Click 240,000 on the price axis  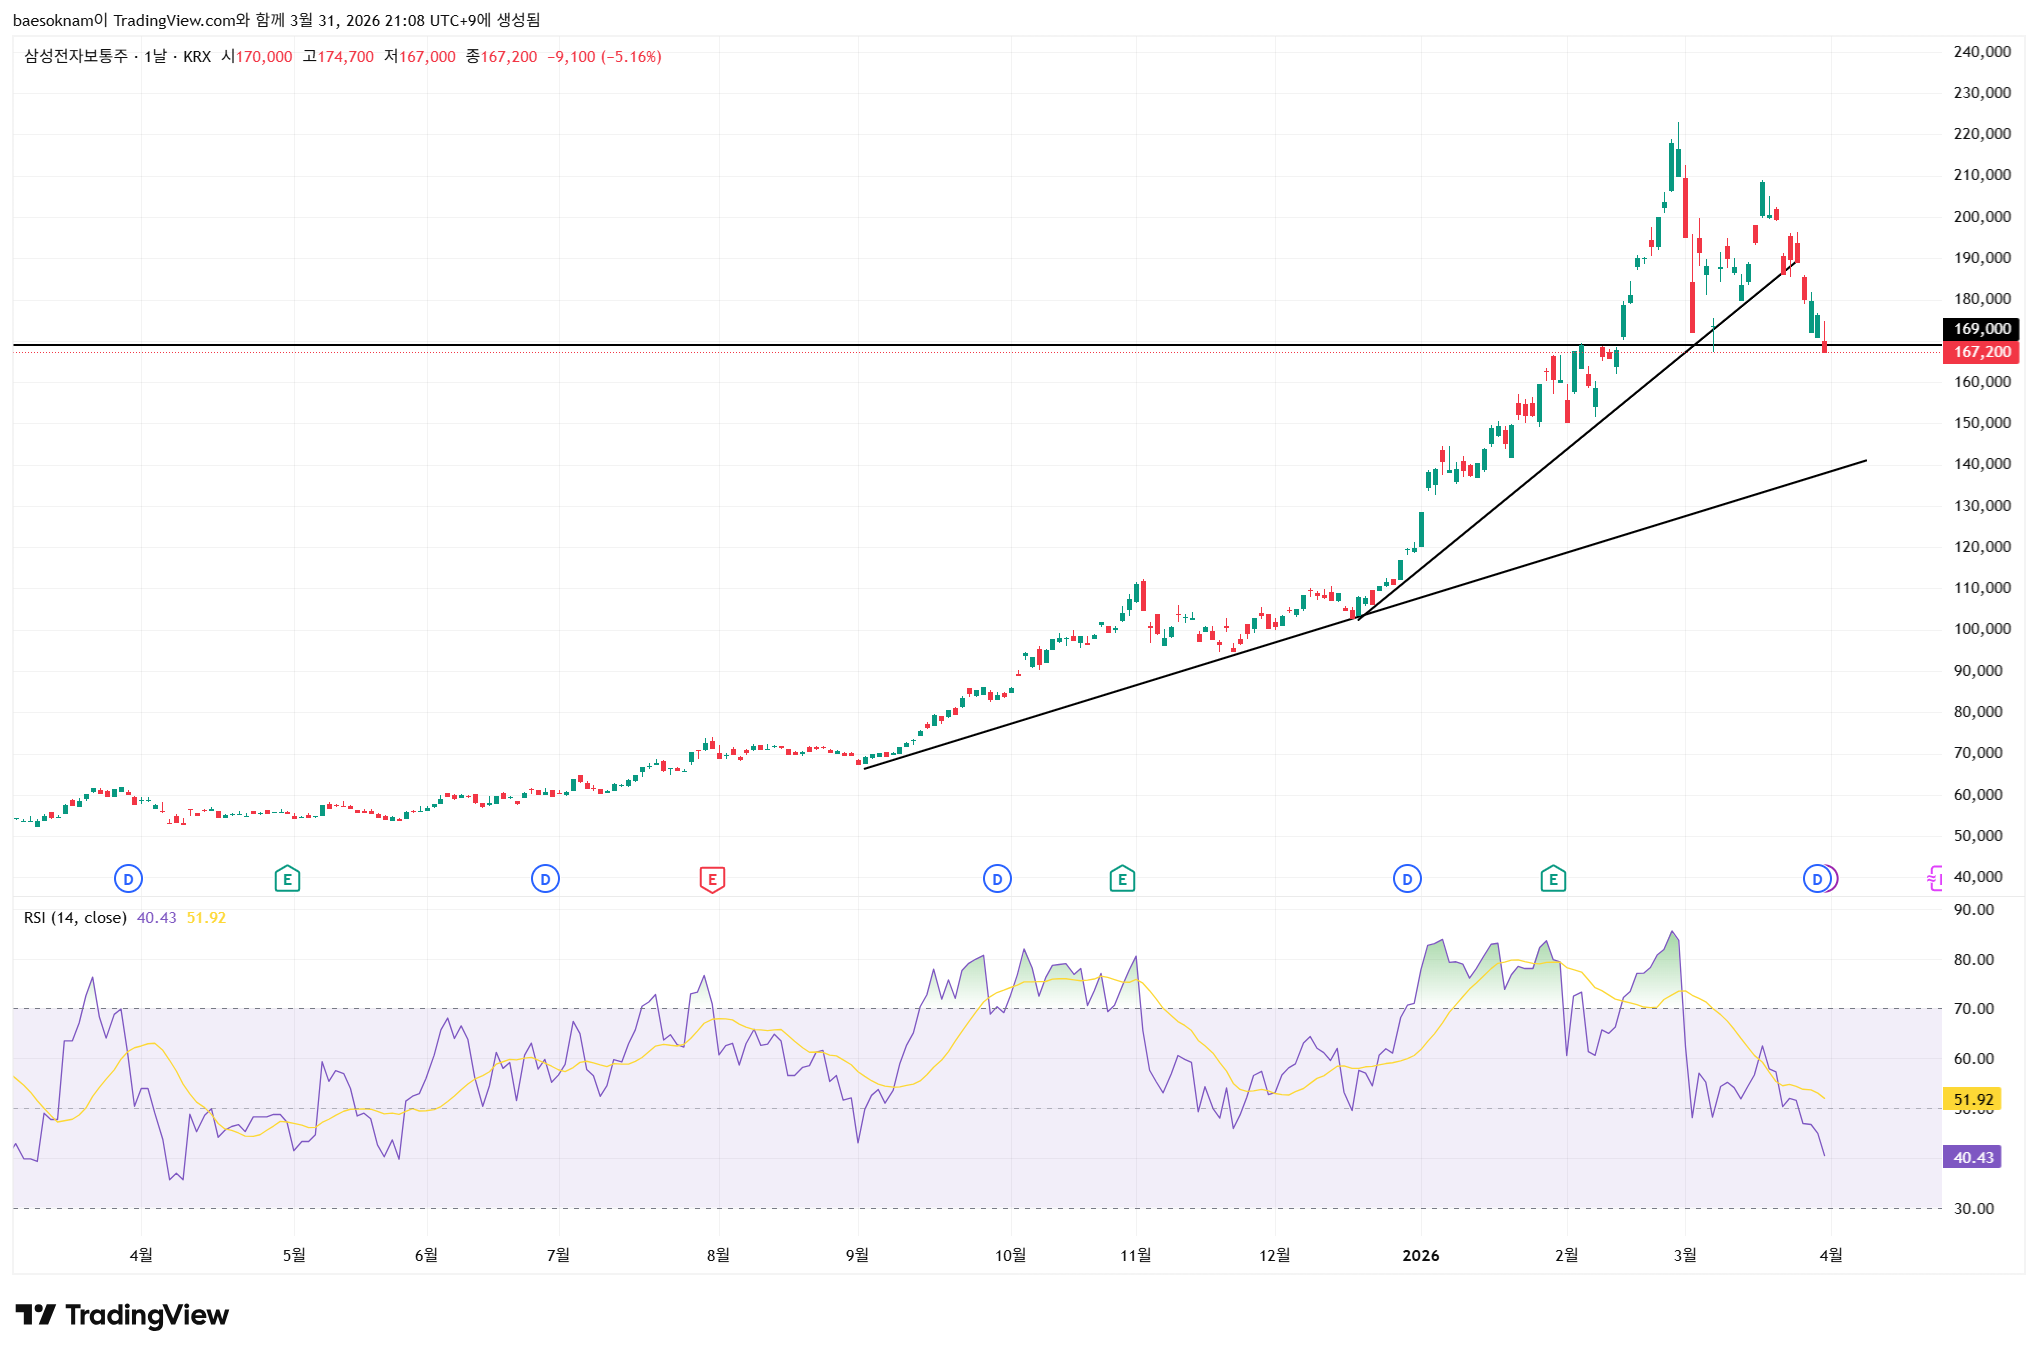pyautogui.click(x=1982, y=52)
